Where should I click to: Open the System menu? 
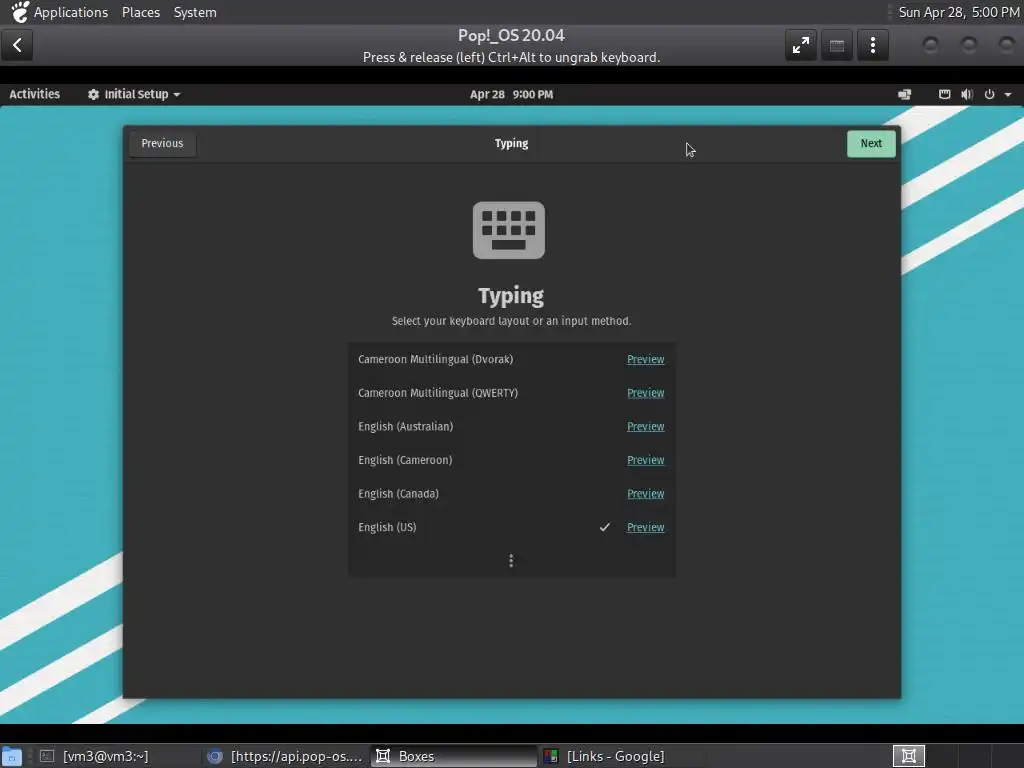point(195,12)
